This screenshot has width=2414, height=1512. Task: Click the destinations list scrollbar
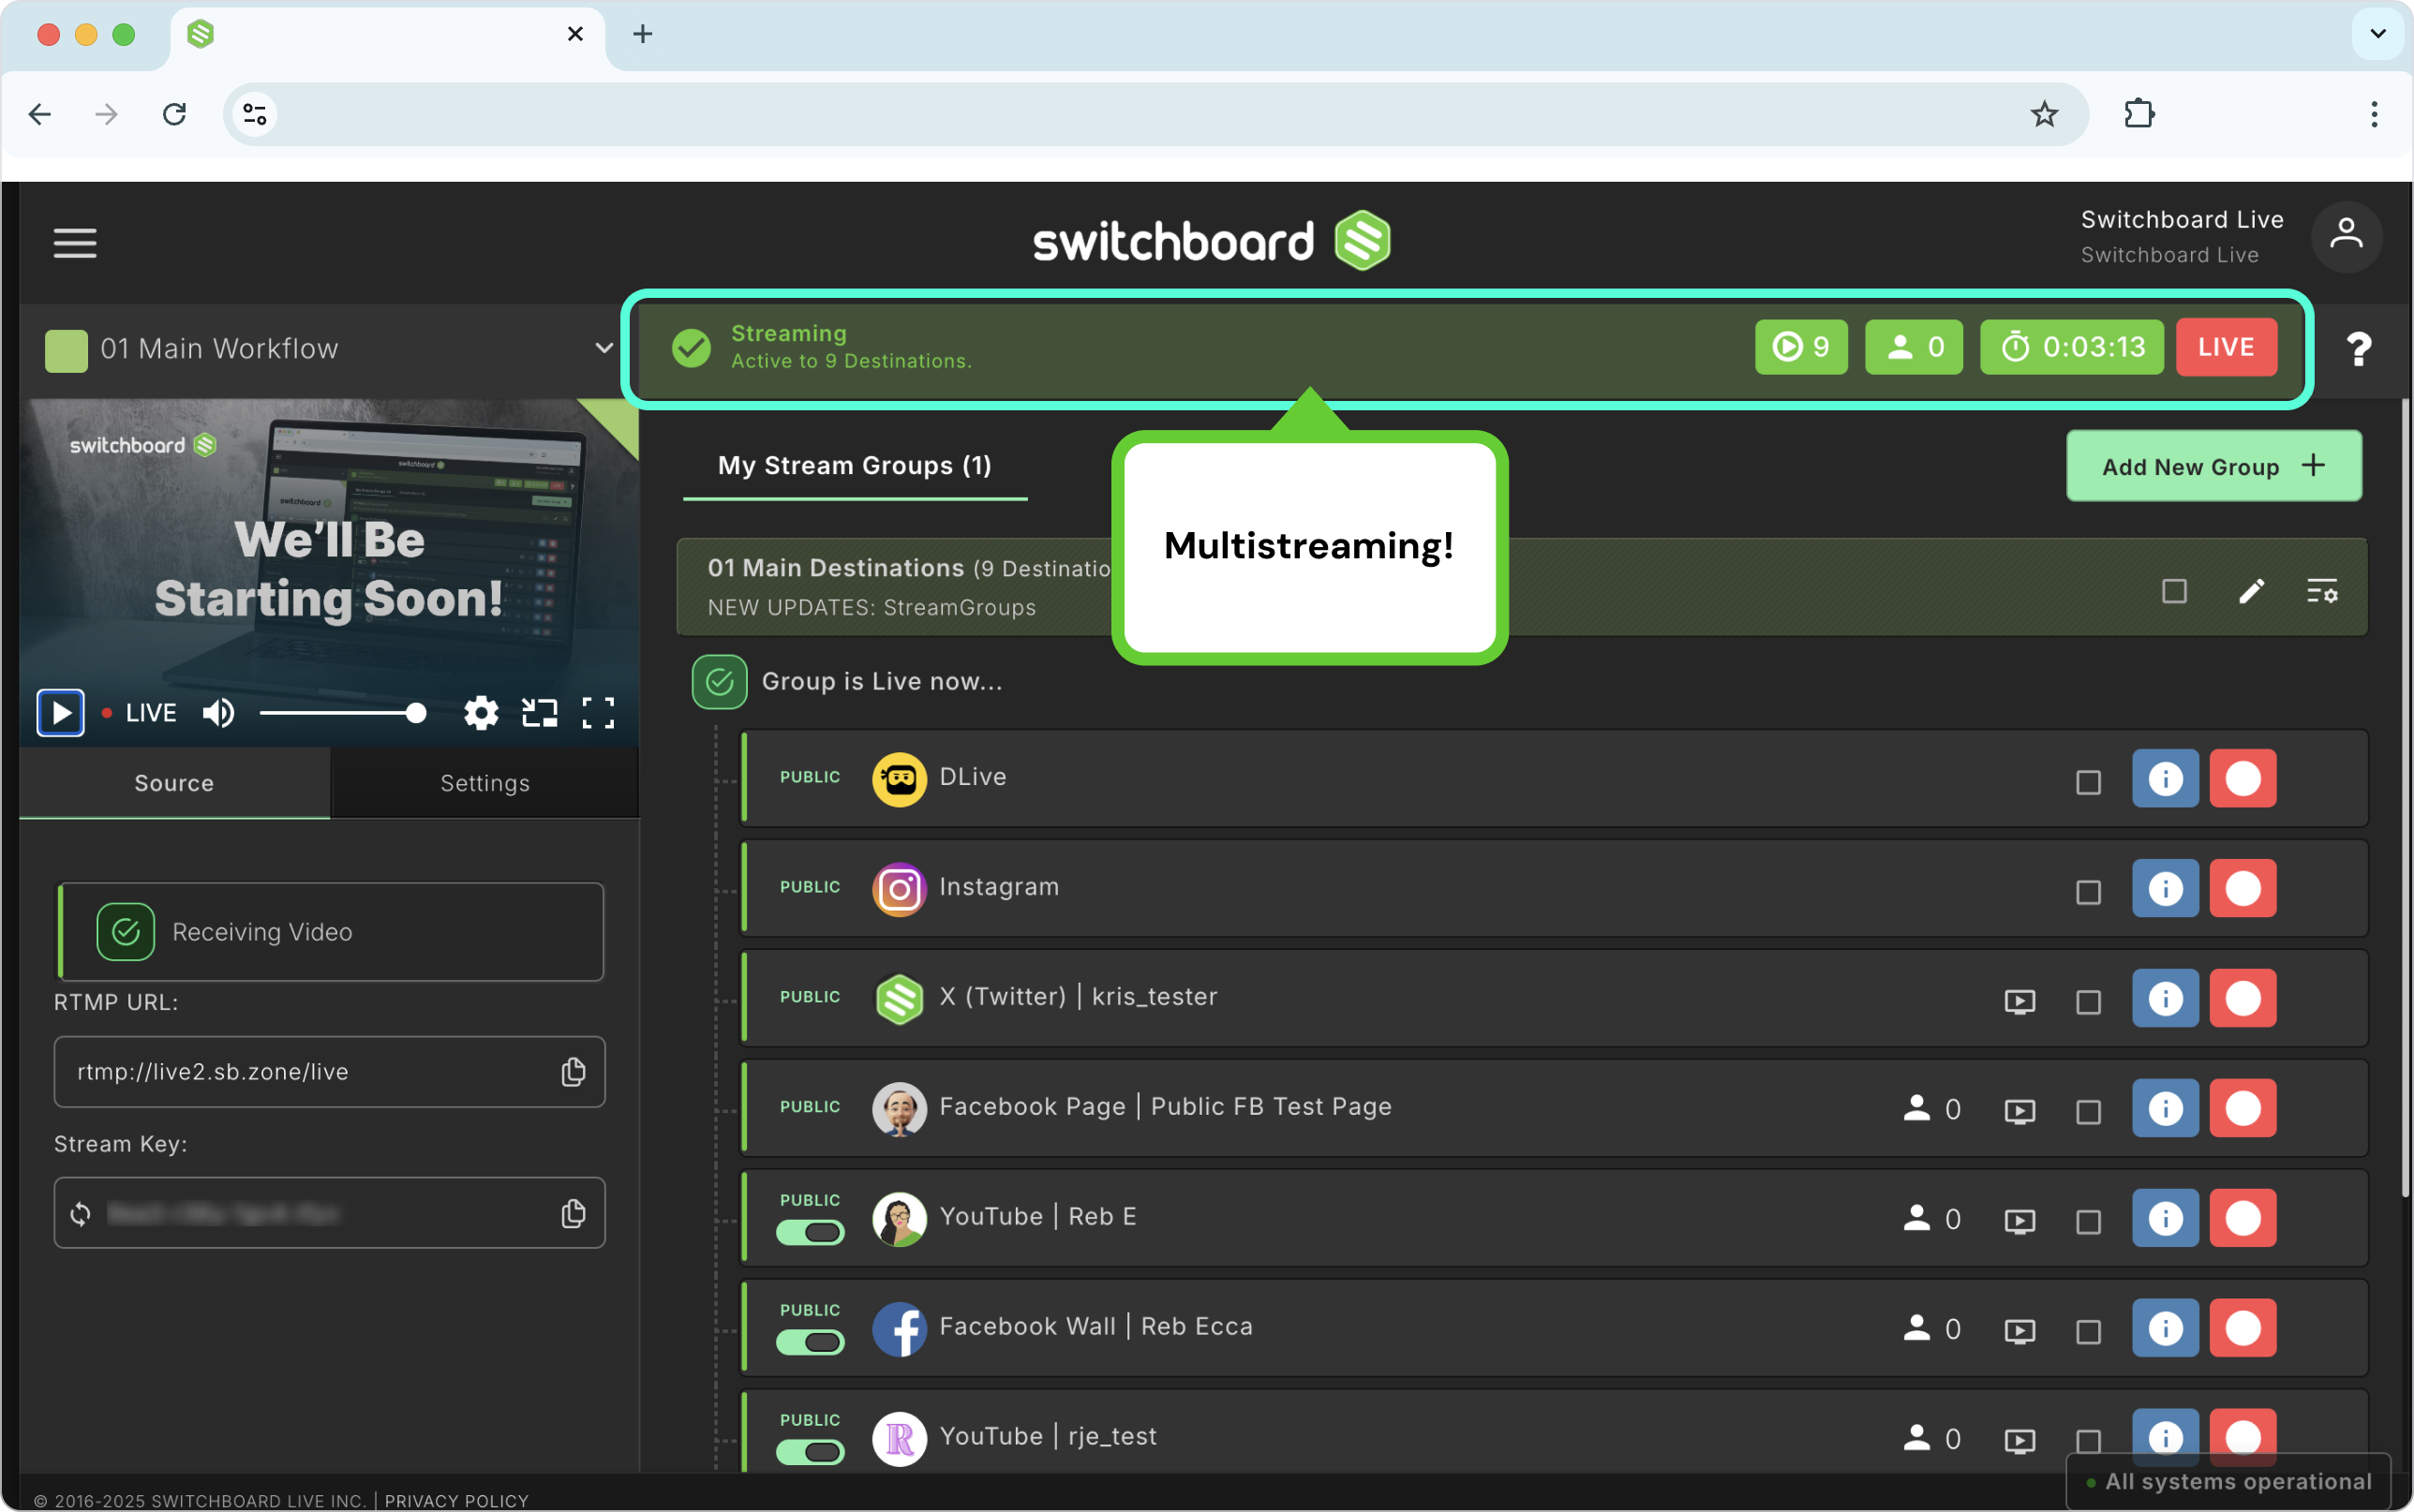(x=2405, y=797)
